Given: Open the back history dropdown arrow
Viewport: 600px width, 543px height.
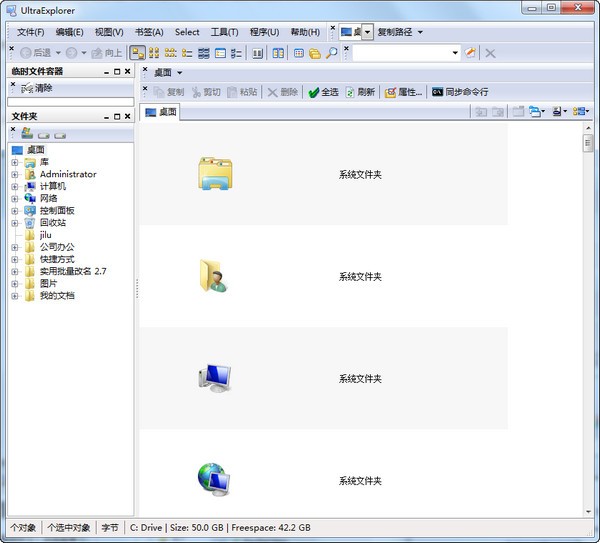Looking at the screenshot, I should 58,53.
